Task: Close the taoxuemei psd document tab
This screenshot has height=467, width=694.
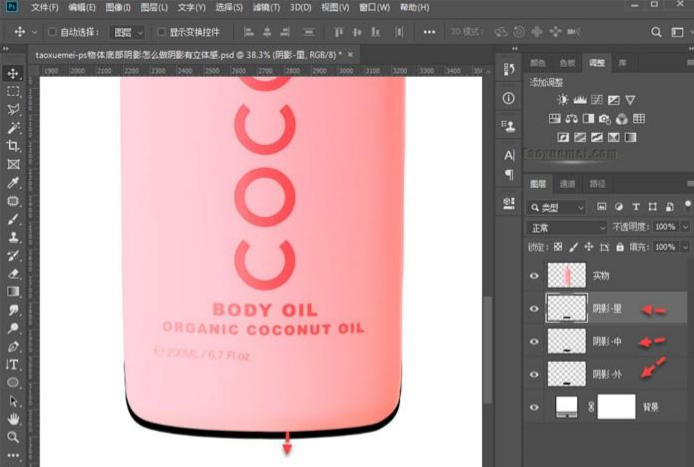Action: [350, 55]
